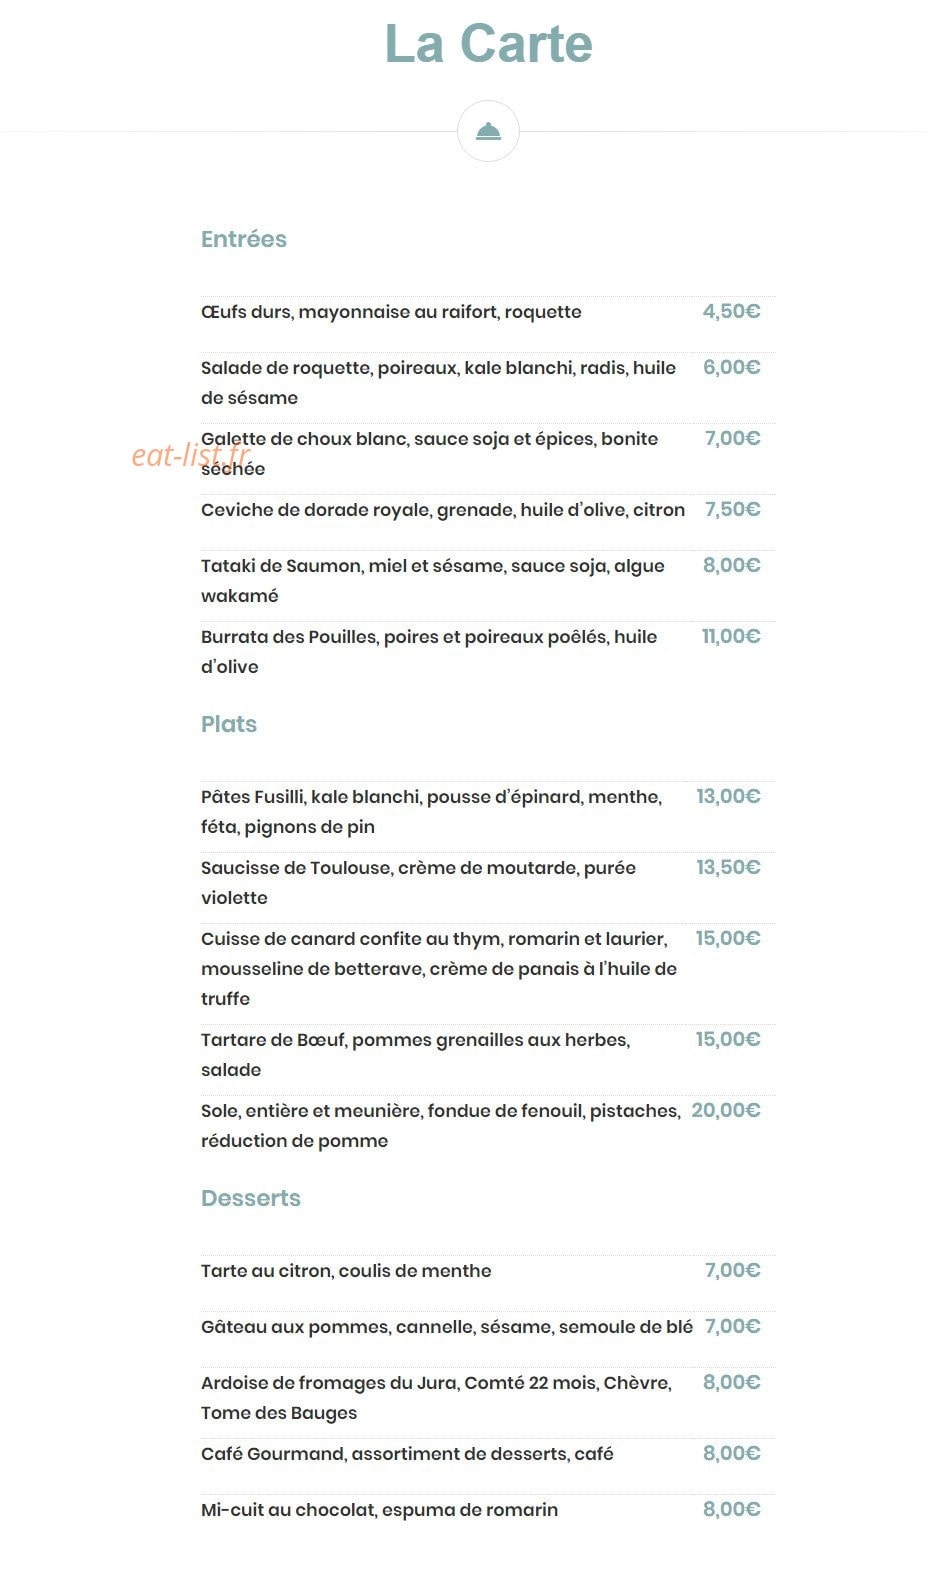The width and height of the screenshot is (928, 1570).
Task: Select the Desserts section heading
Action: 251,1198
